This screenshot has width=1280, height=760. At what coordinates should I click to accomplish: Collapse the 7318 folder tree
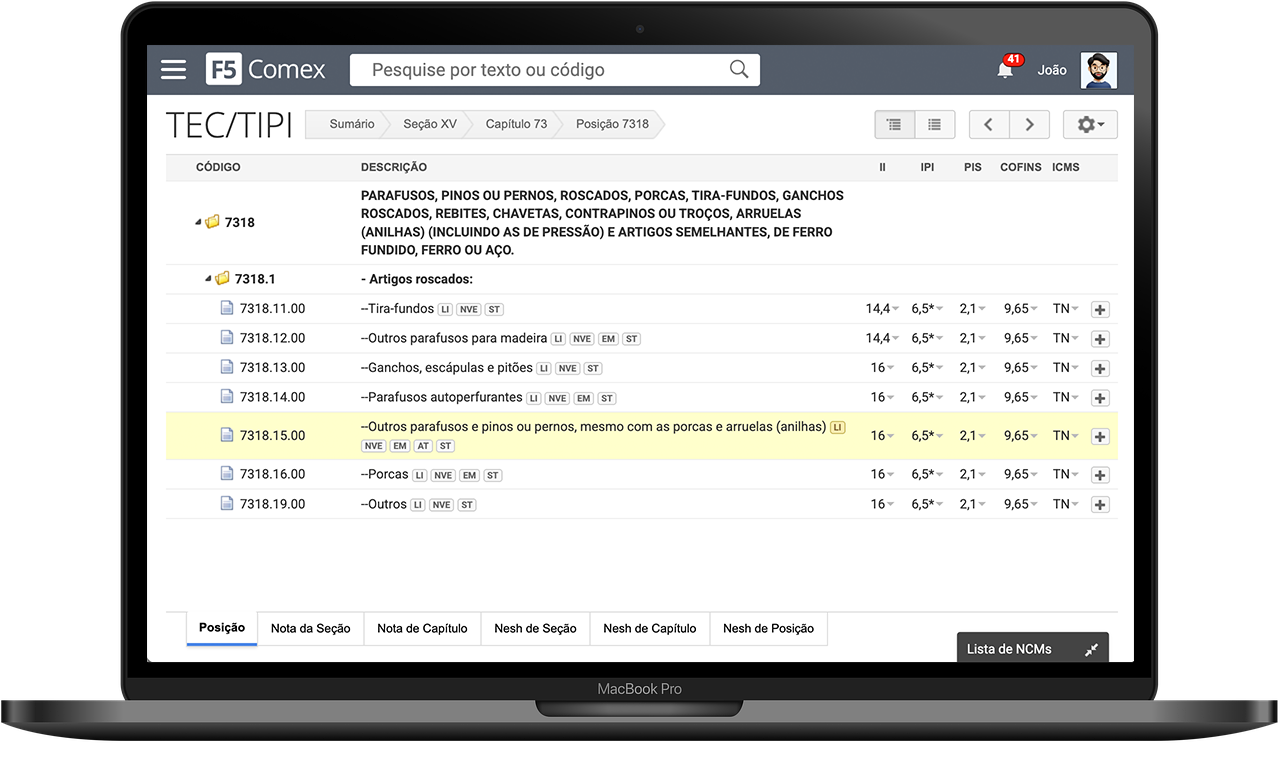(199, 223)
